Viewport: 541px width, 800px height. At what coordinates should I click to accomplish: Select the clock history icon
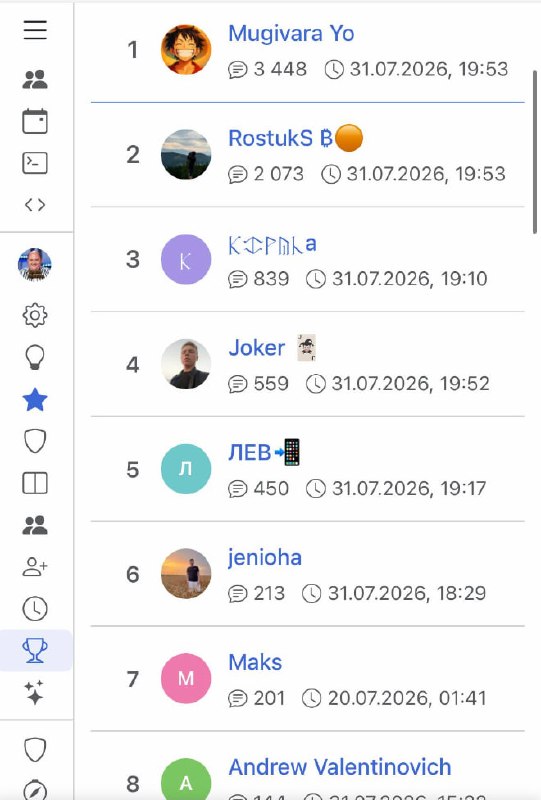pos(35,609)
